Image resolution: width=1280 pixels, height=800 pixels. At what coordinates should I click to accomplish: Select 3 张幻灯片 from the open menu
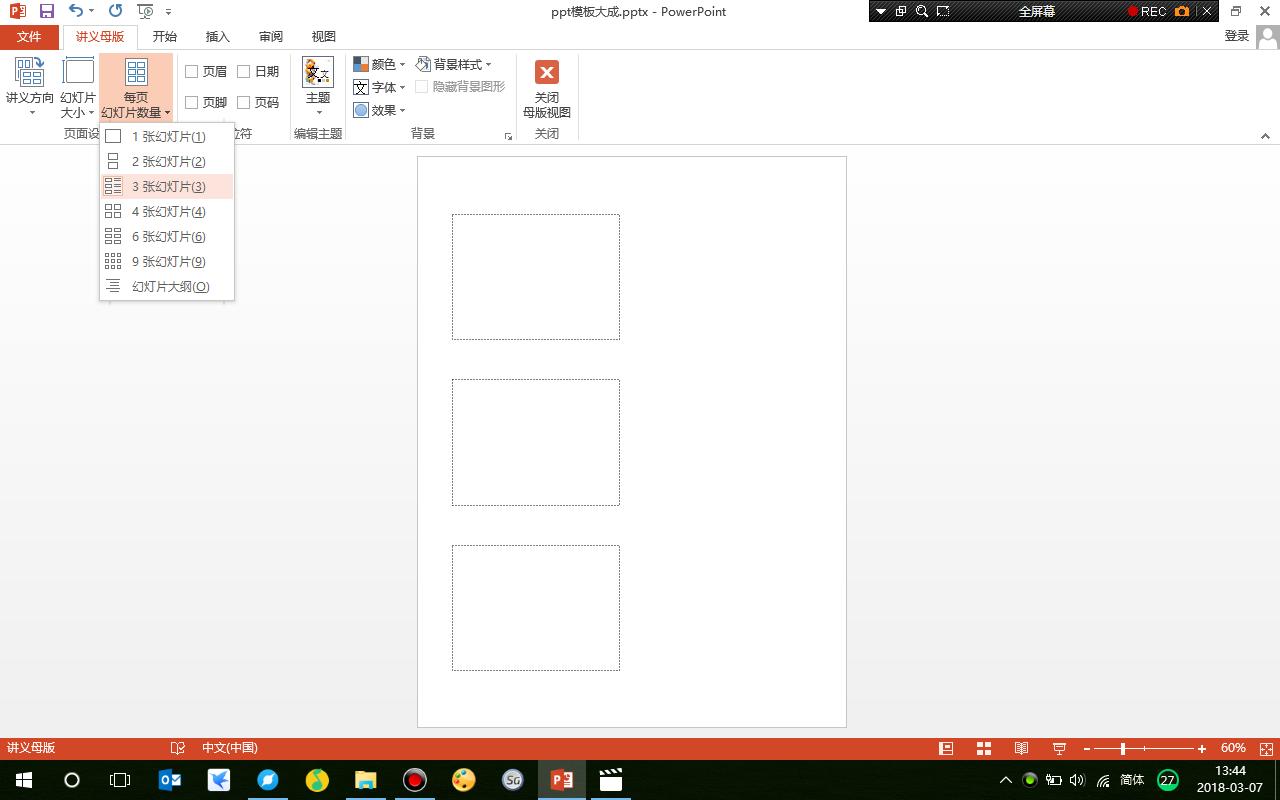tap(167, 186)
